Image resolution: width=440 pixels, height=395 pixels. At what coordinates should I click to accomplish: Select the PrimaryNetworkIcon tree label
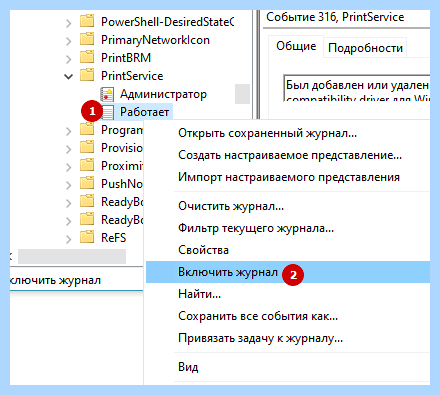tap(155, 40)
